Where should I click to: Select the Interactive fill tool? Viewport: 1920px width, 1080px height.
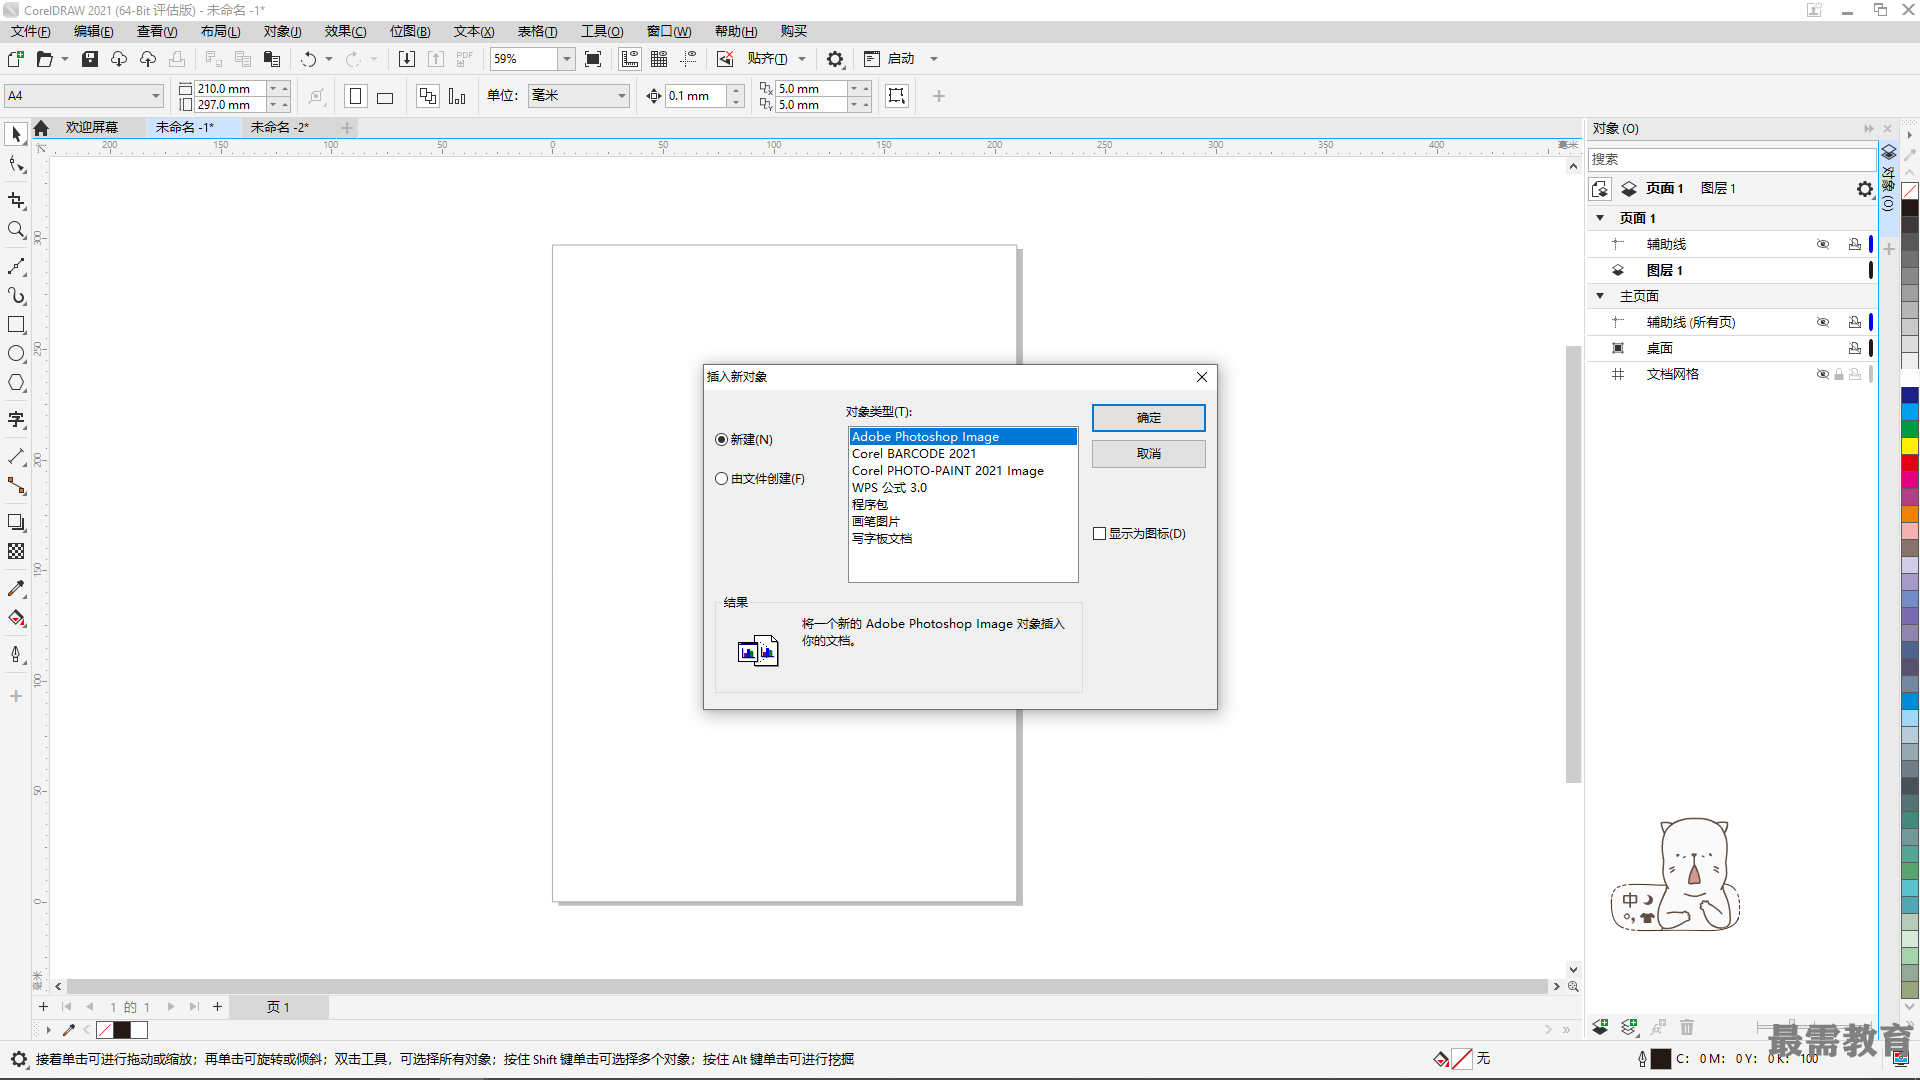tap(16, 618)
